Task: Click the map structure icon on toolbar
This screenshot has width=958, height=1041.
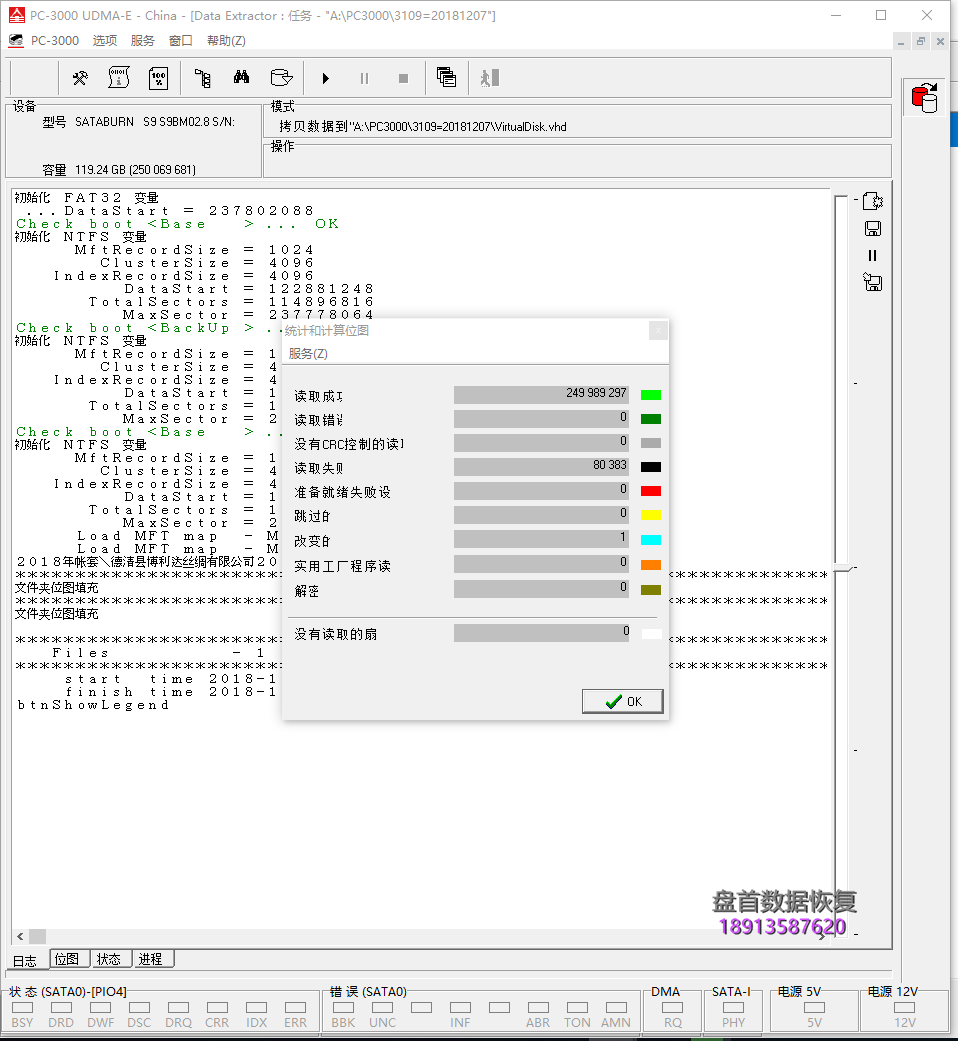Action: coord(202,77)
